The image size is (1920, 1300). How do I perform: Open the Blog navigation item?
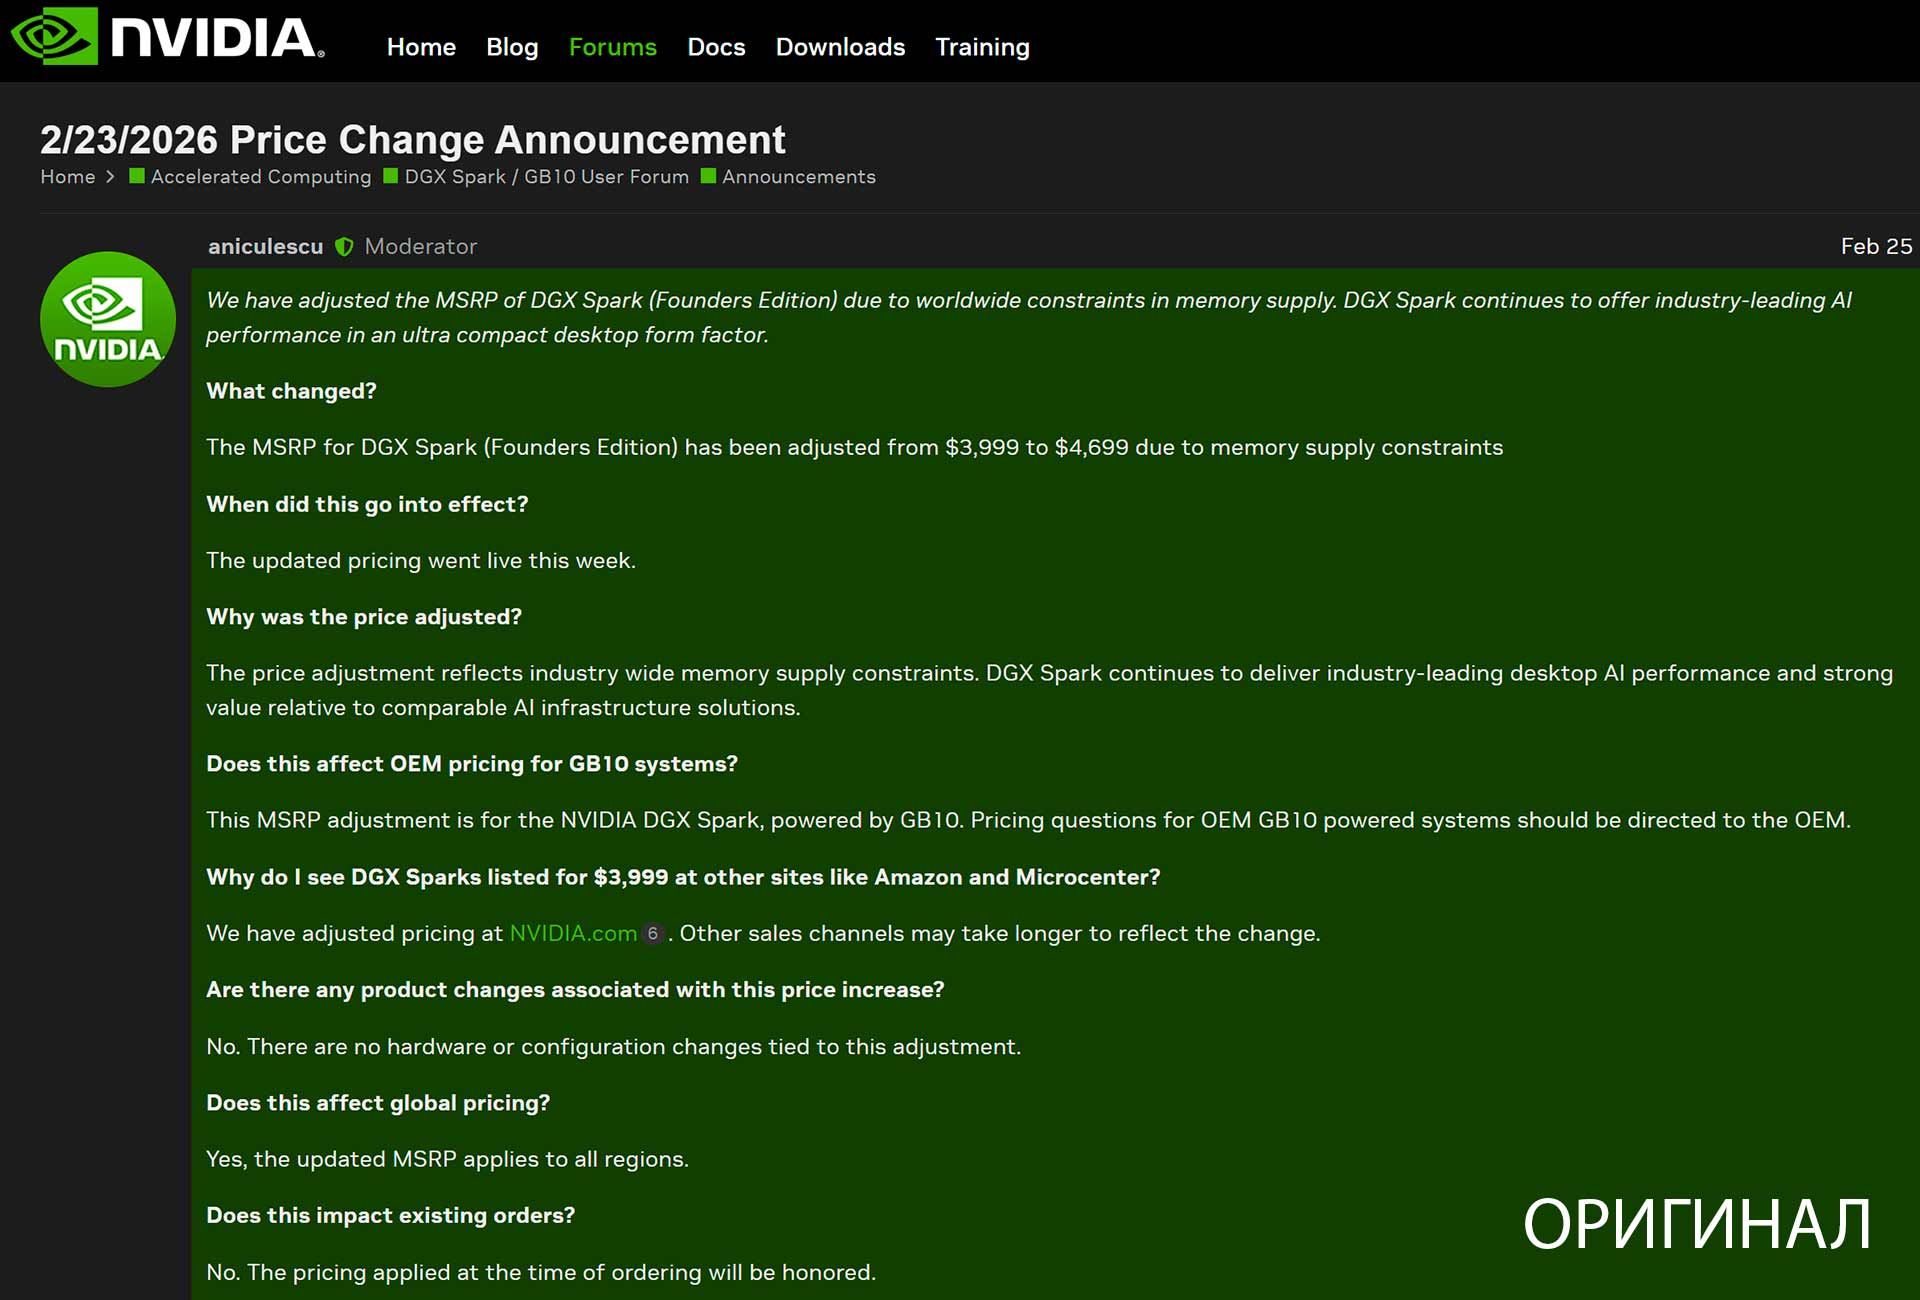pyautogui.click(x=512, y=47)
